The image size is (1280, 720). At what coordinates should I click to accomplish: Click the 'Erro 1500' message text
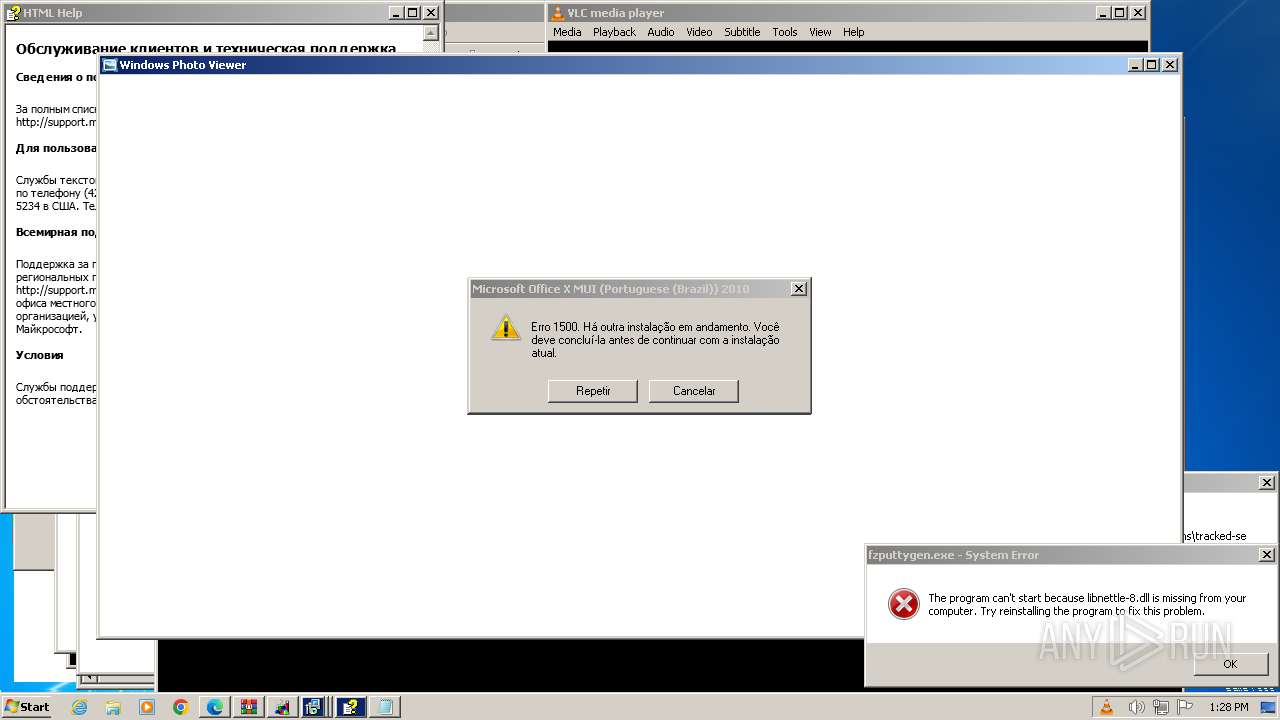point(655,340)
